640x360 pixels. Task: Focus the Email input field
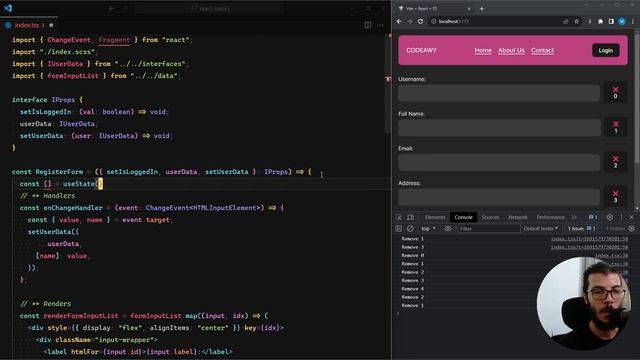[499, 162]
